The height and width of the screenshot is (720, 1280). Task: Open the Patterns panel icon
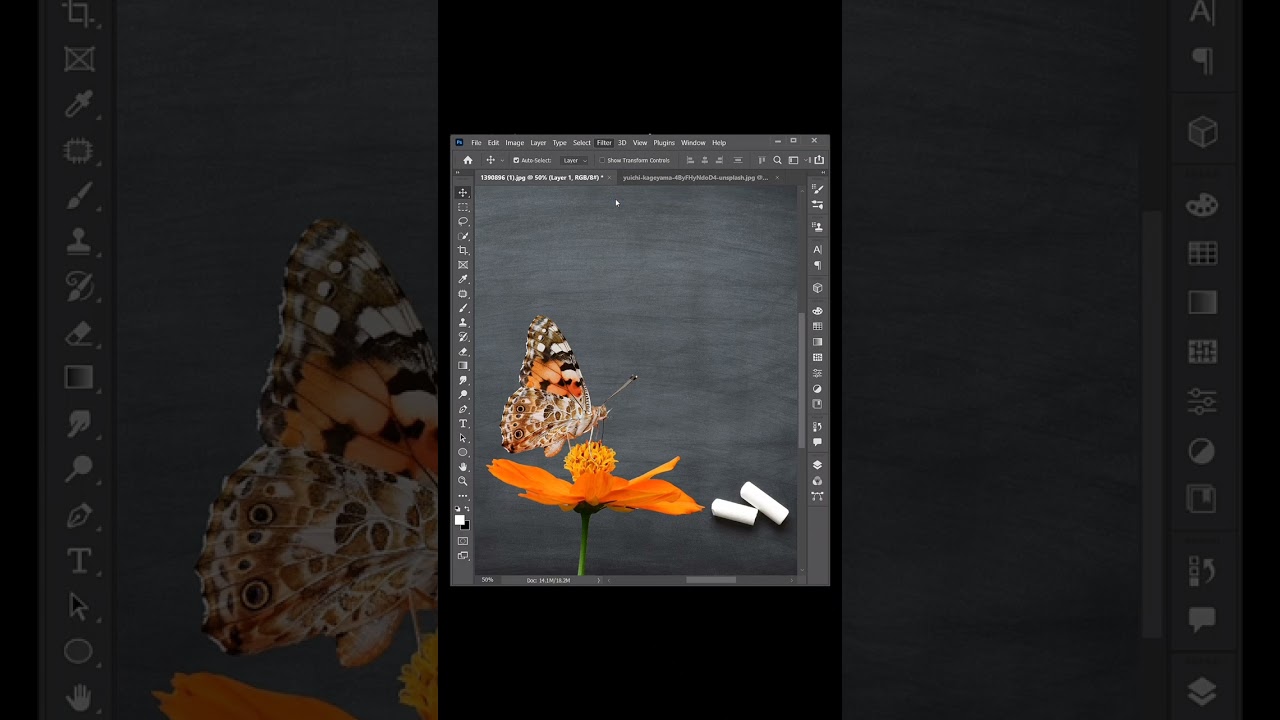pos(817,357)
